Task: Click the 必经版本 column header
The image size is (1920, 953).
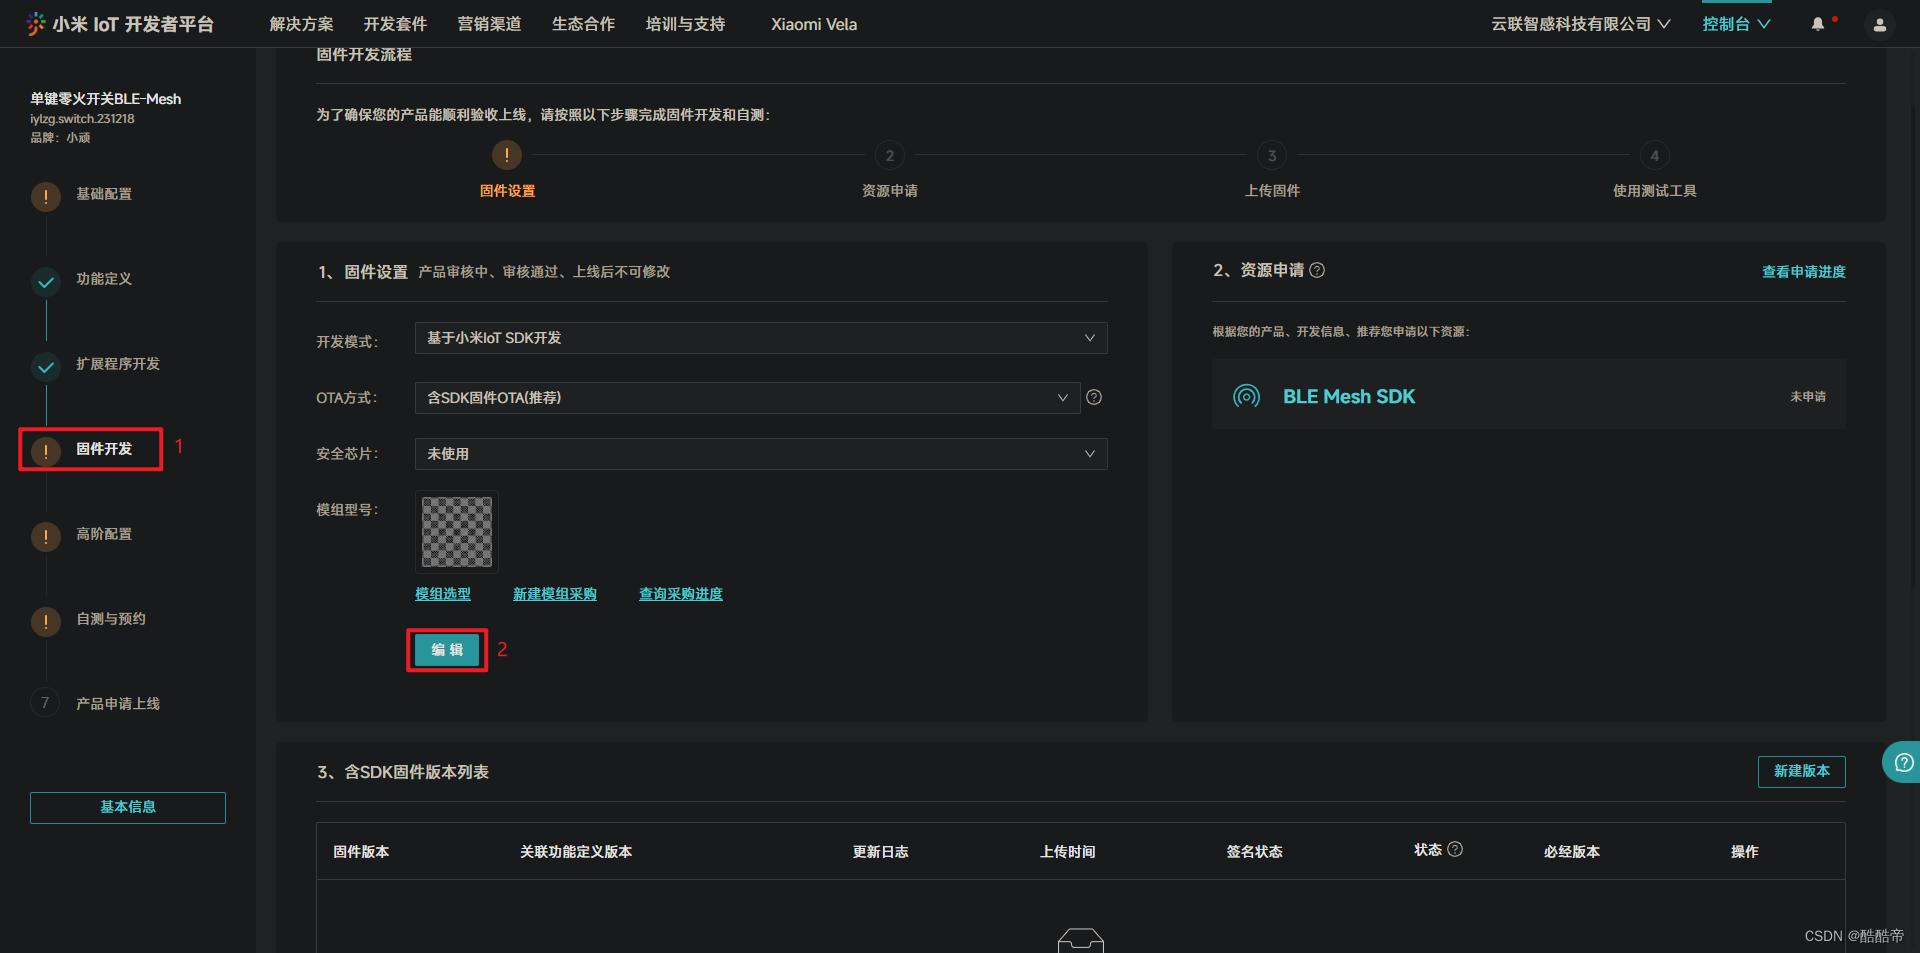Action: coord(1572,852)
